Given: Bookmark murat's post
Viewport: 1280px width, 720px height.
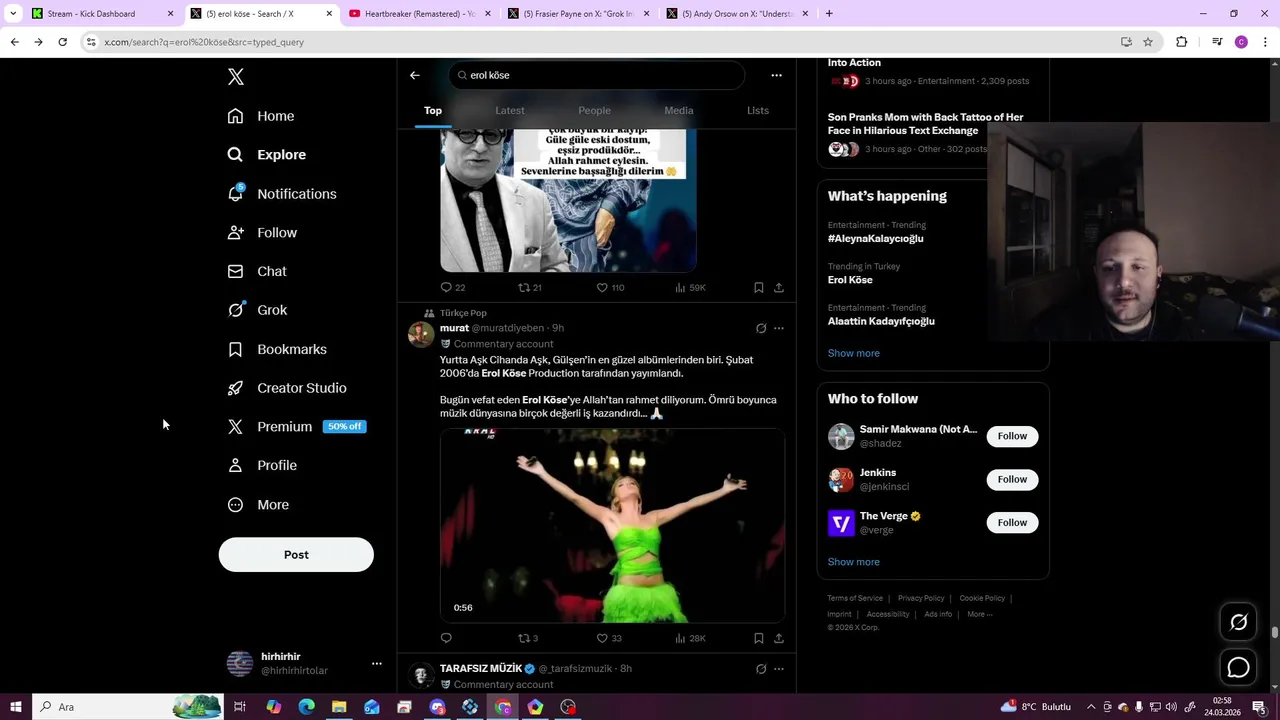Looking at the screenshot, I should pyautogui.click(x=759, y=638).
